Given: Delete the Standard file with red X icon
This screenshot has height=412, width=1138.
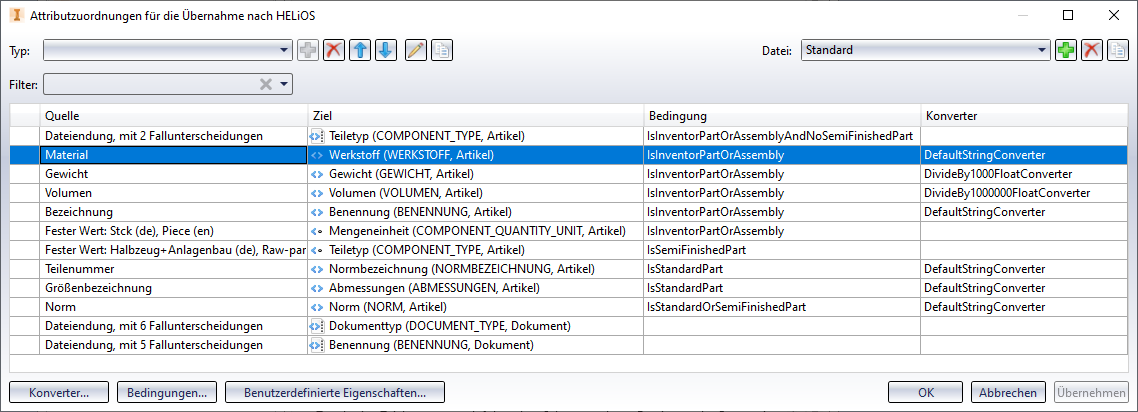Looking at the screenshot, I should (1092, 50).
